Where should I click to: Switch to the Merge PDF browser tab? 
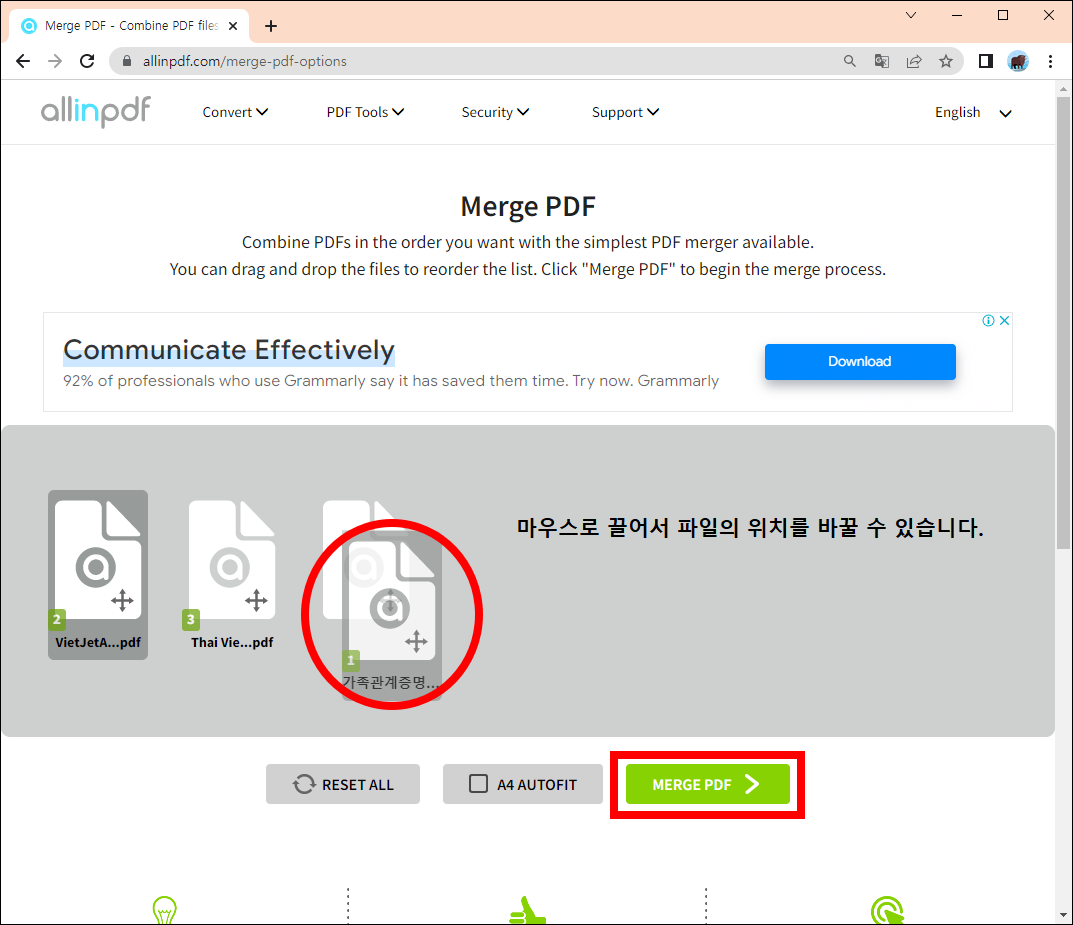point(120,25)
